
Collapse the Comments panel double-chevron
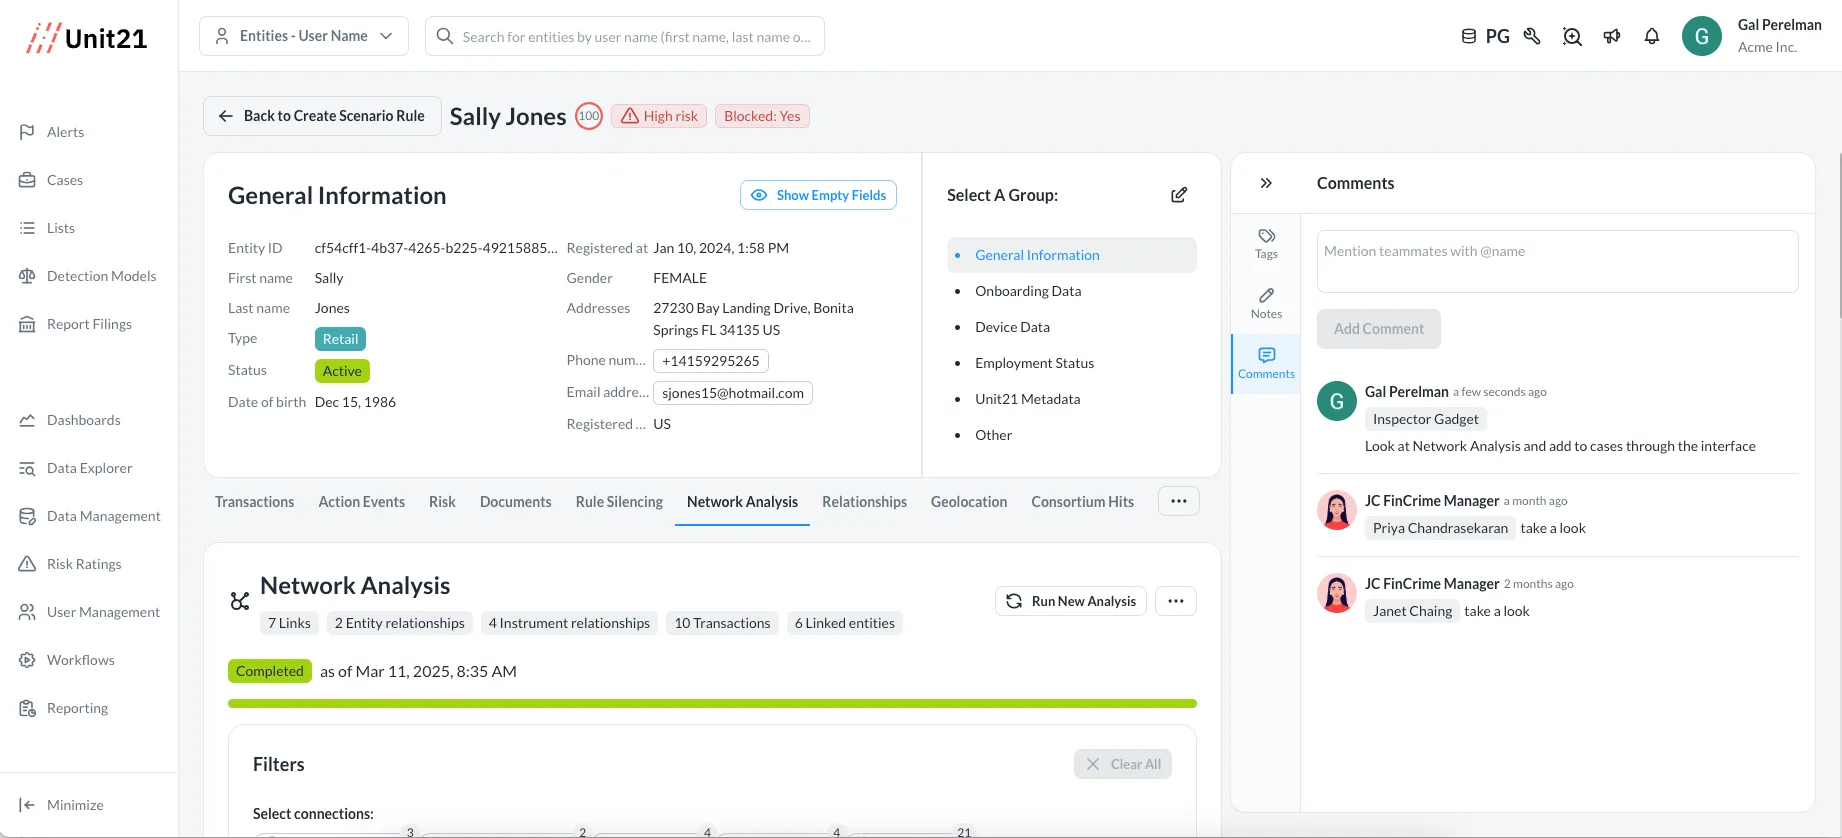(x=1266, y=183)
